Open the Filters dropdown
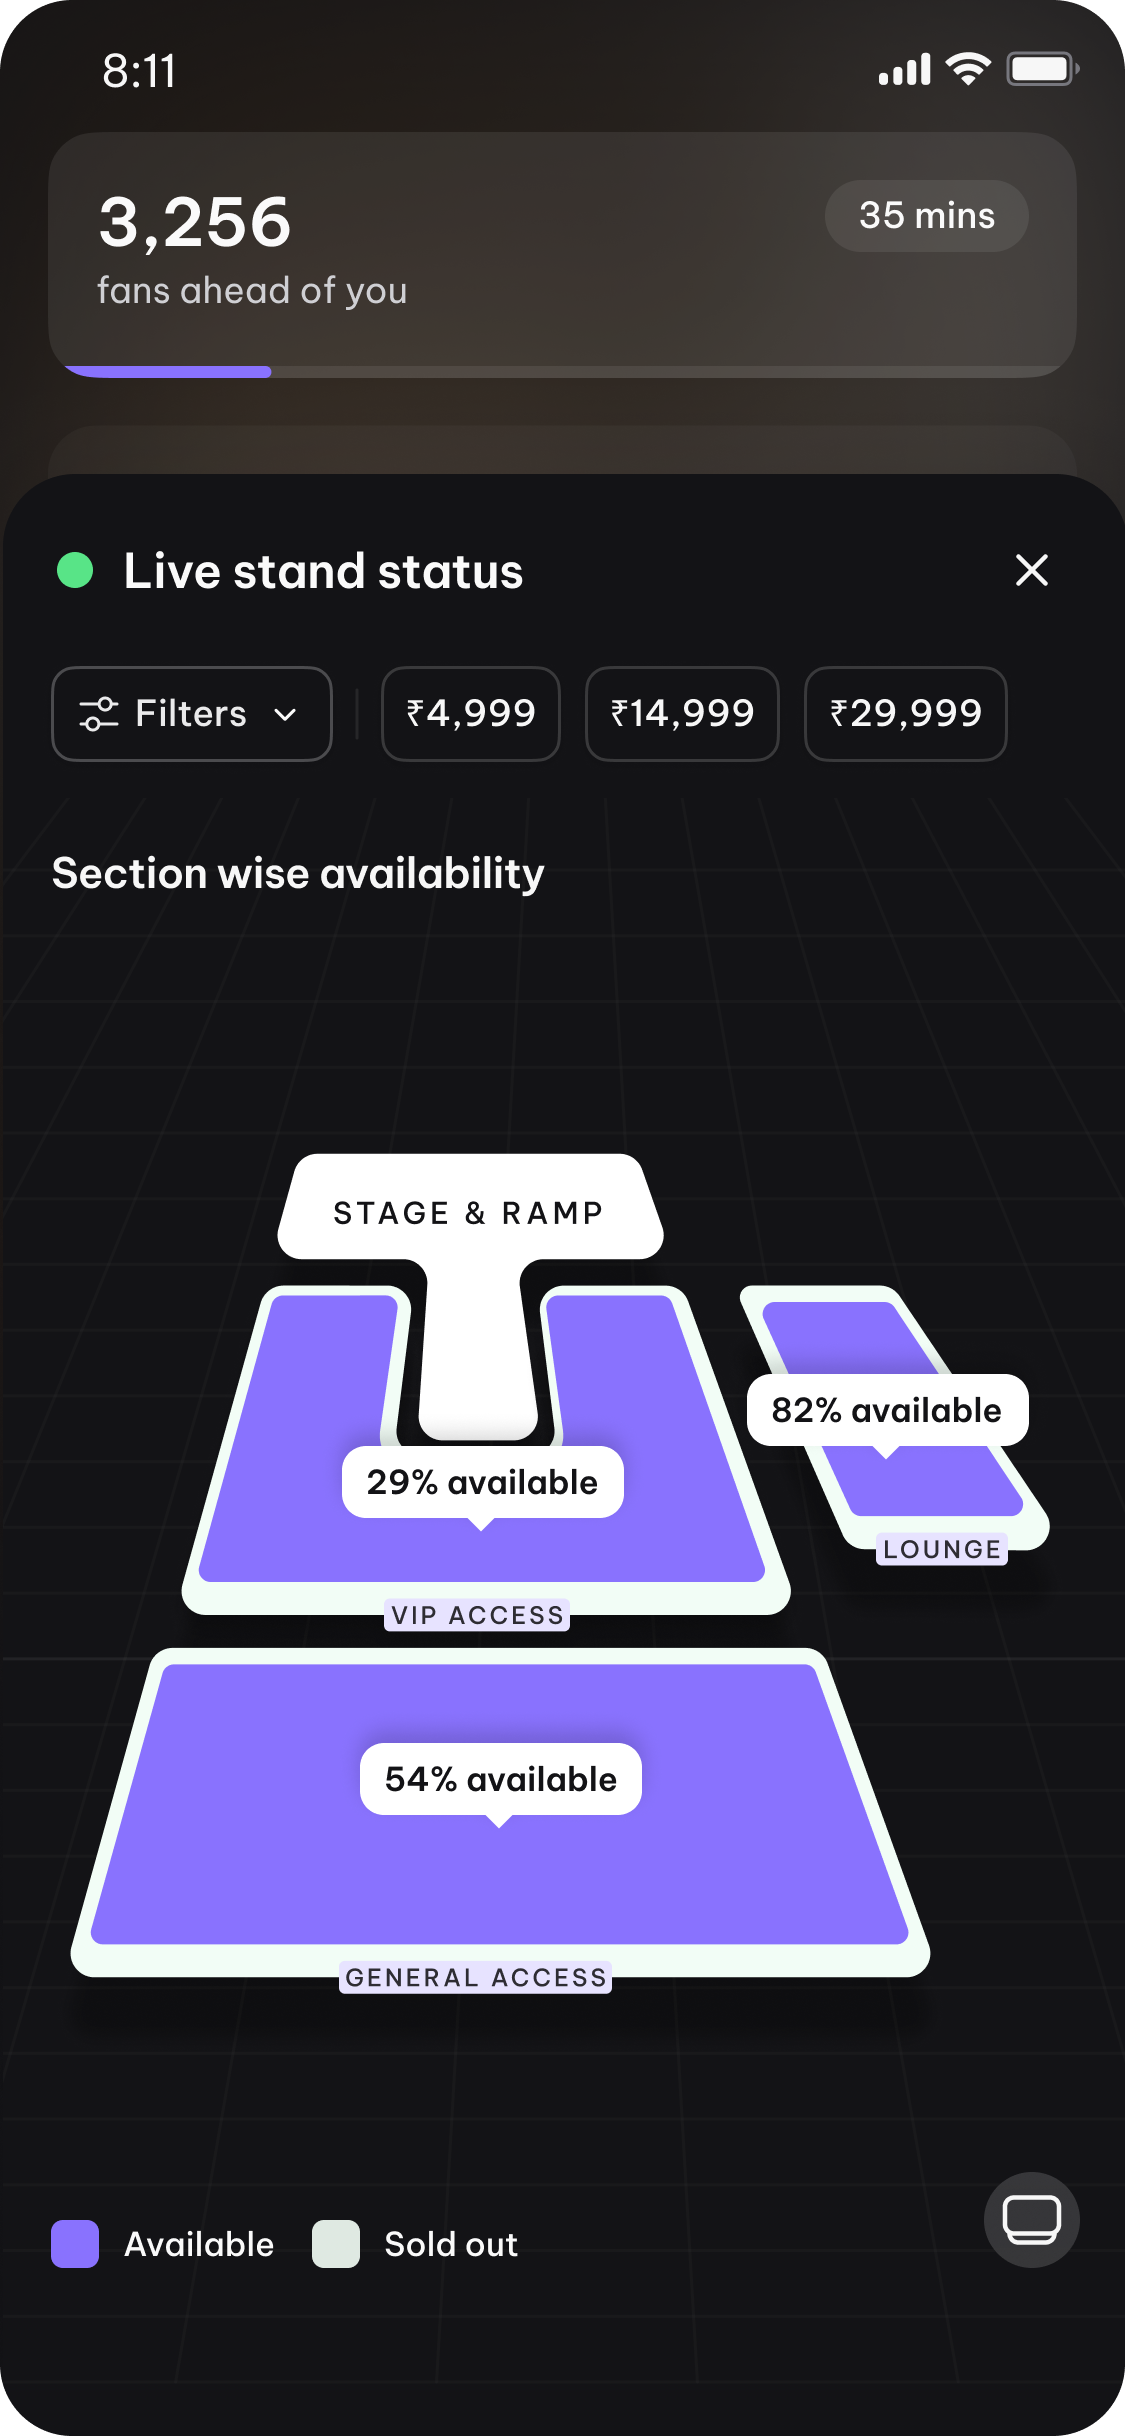 (191, 714)
